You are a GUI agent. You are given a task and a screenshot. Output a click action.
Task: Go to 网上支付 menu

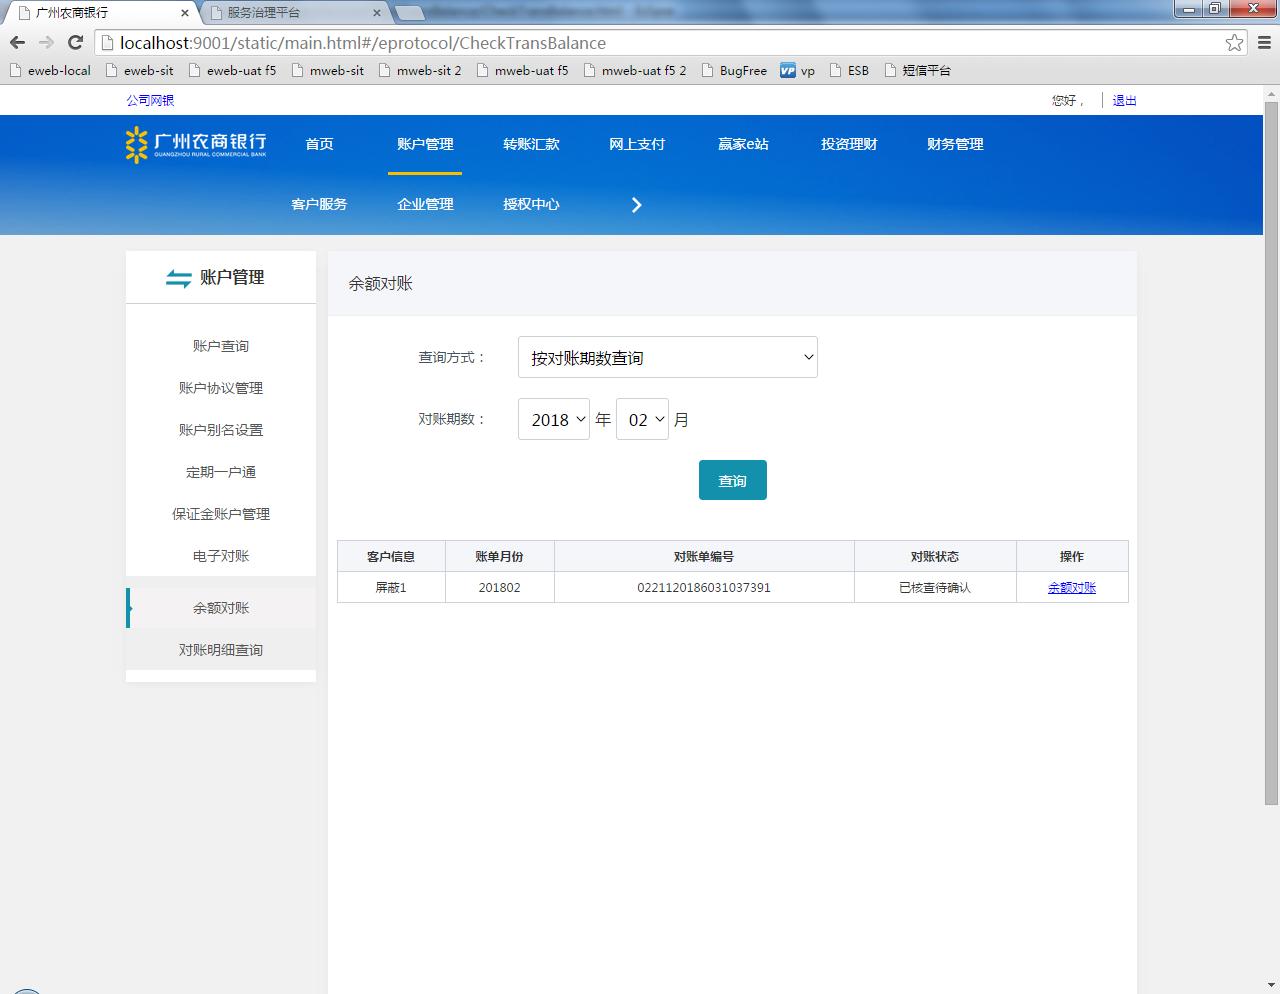coord(637,144)
